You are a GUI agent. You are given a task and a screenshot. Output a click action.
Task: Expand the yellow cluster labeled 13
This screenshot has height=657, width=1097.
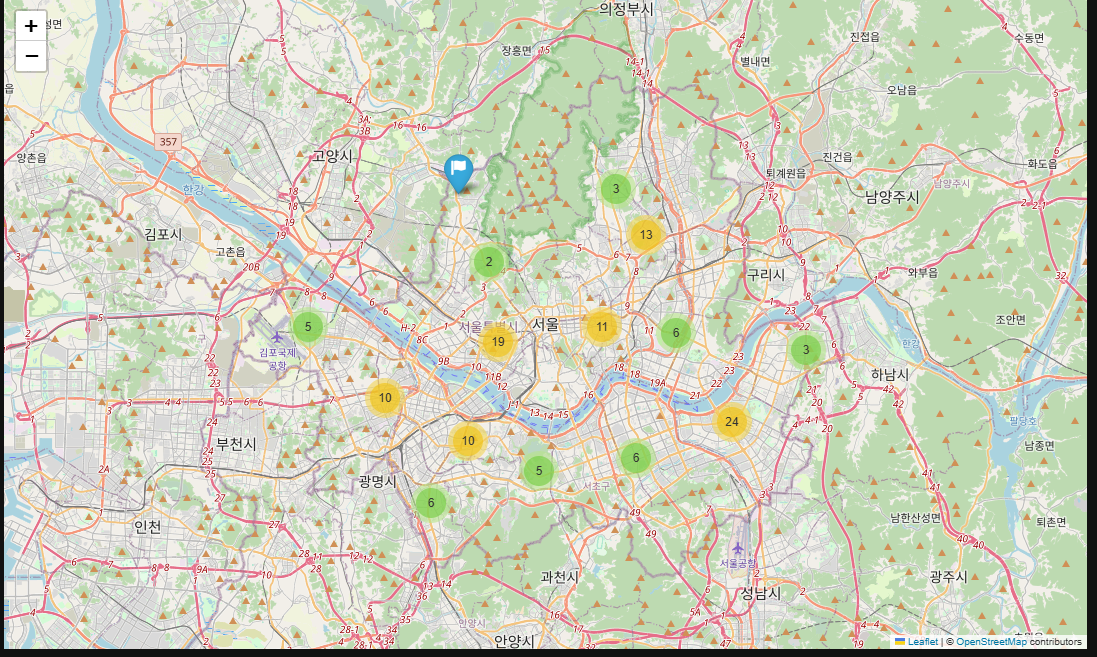646,234
